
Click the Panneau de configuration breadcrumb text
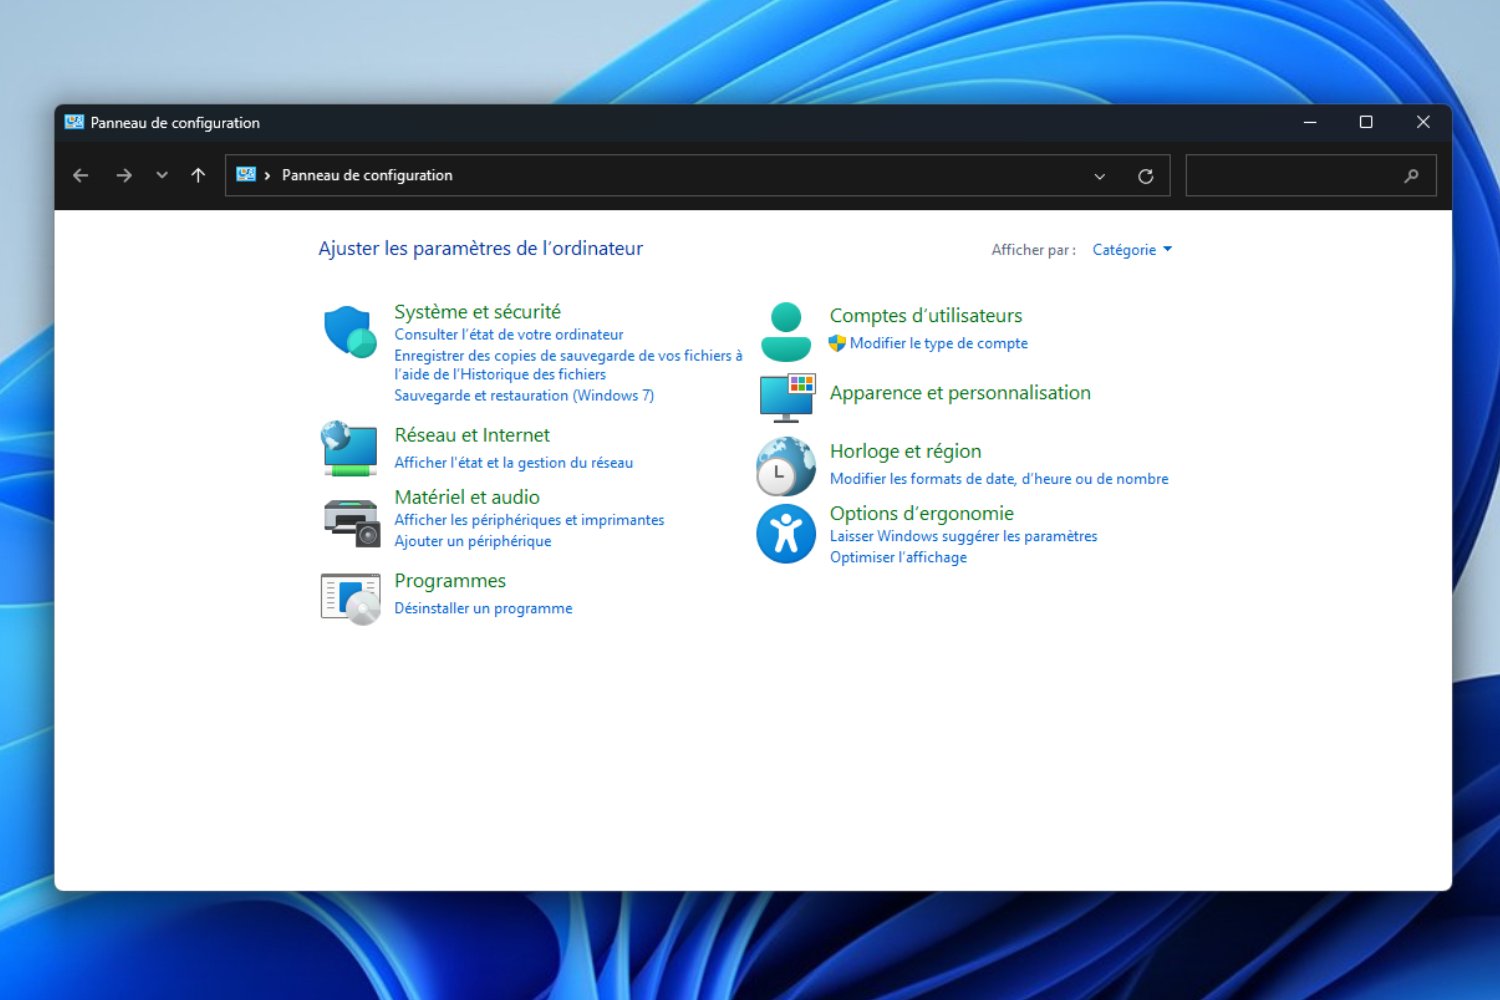pyautogui.click(x=367, y=175)
